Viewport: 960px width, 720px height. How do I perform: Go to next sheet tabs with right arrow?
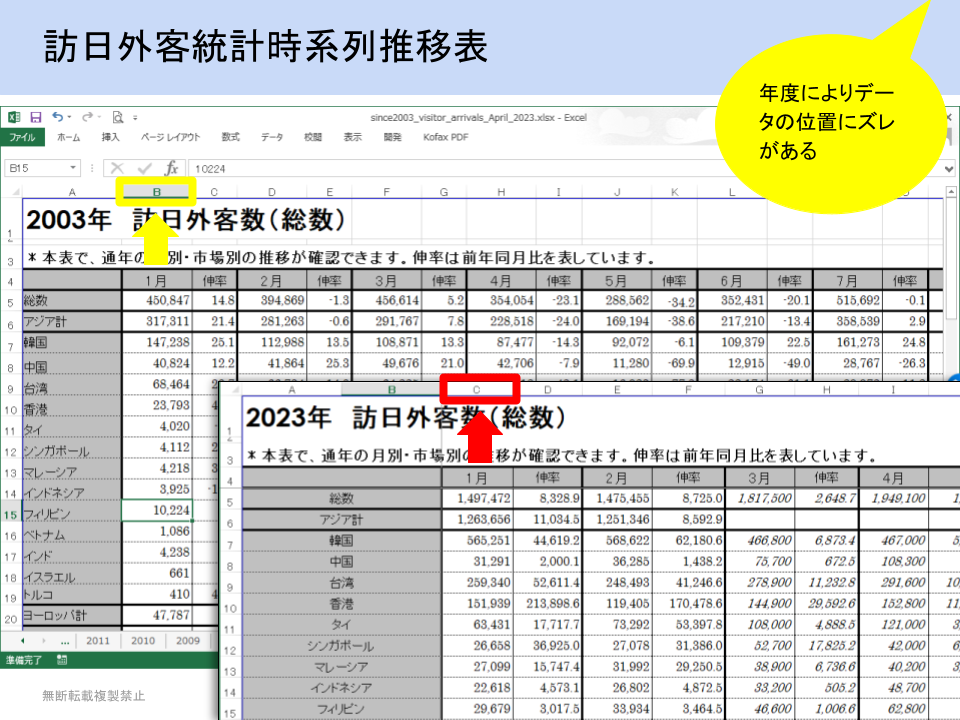[x=43, y=640]
